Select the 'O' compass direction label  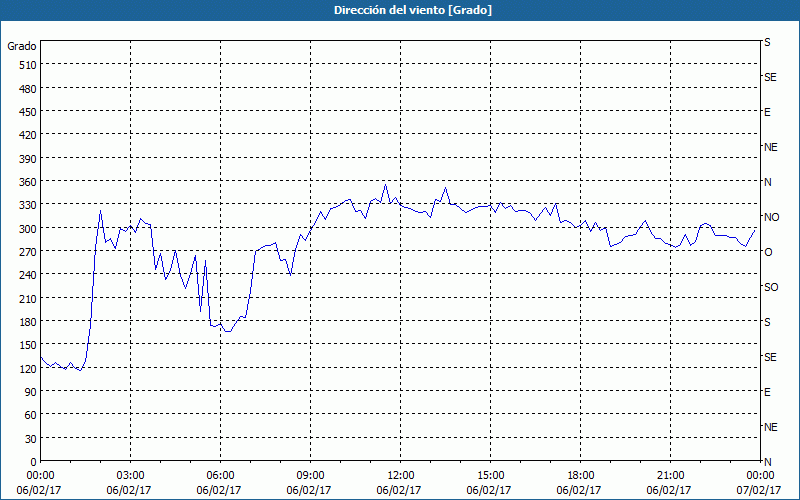[x=767, y=252]
